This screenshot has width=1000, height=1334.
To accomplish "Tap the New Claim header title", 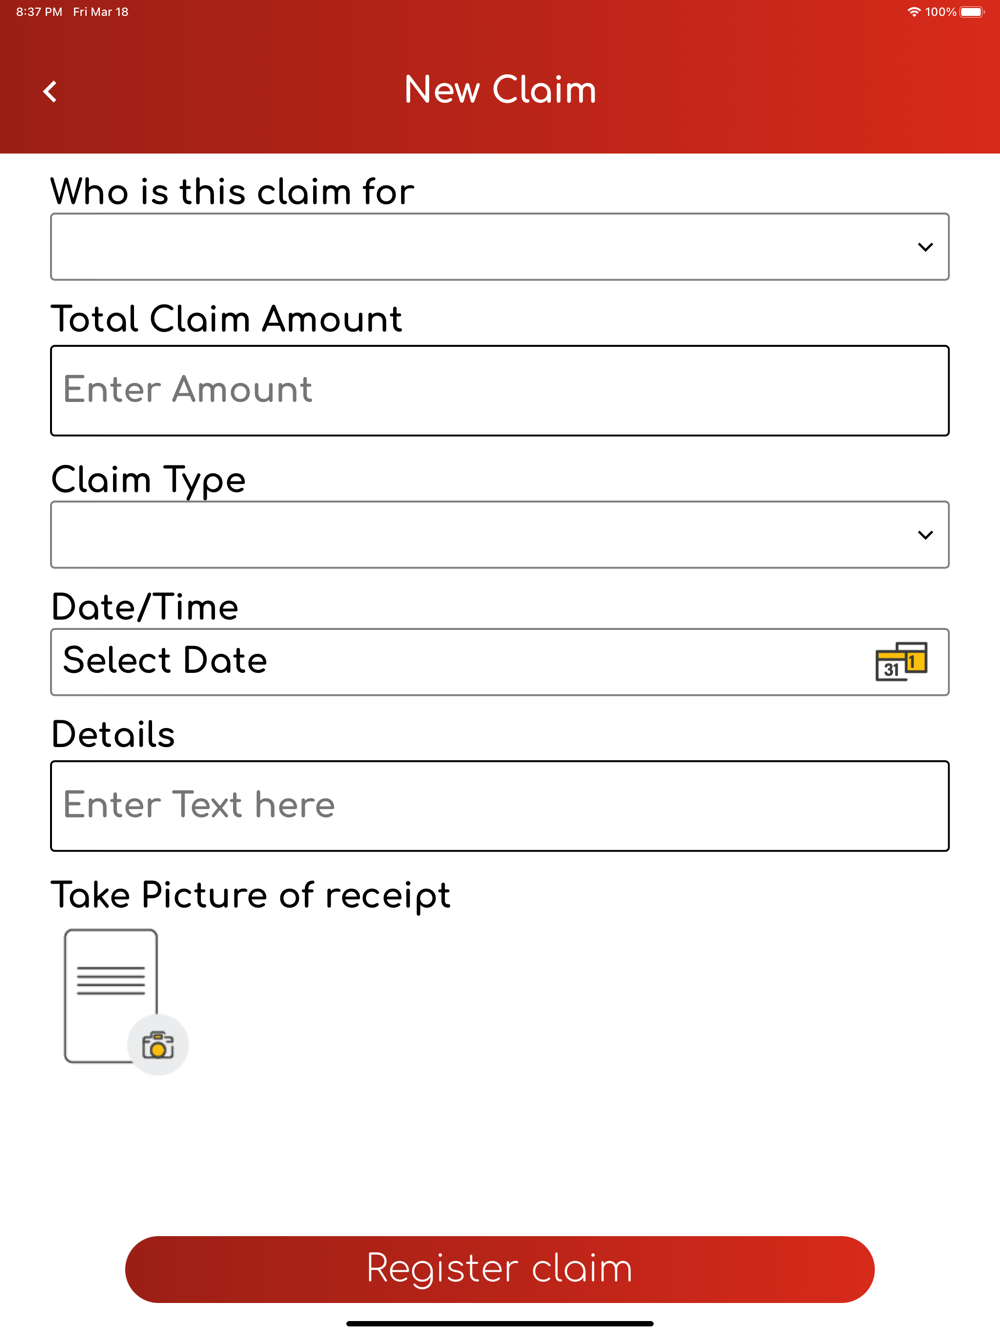I will [x=500, y=90].
